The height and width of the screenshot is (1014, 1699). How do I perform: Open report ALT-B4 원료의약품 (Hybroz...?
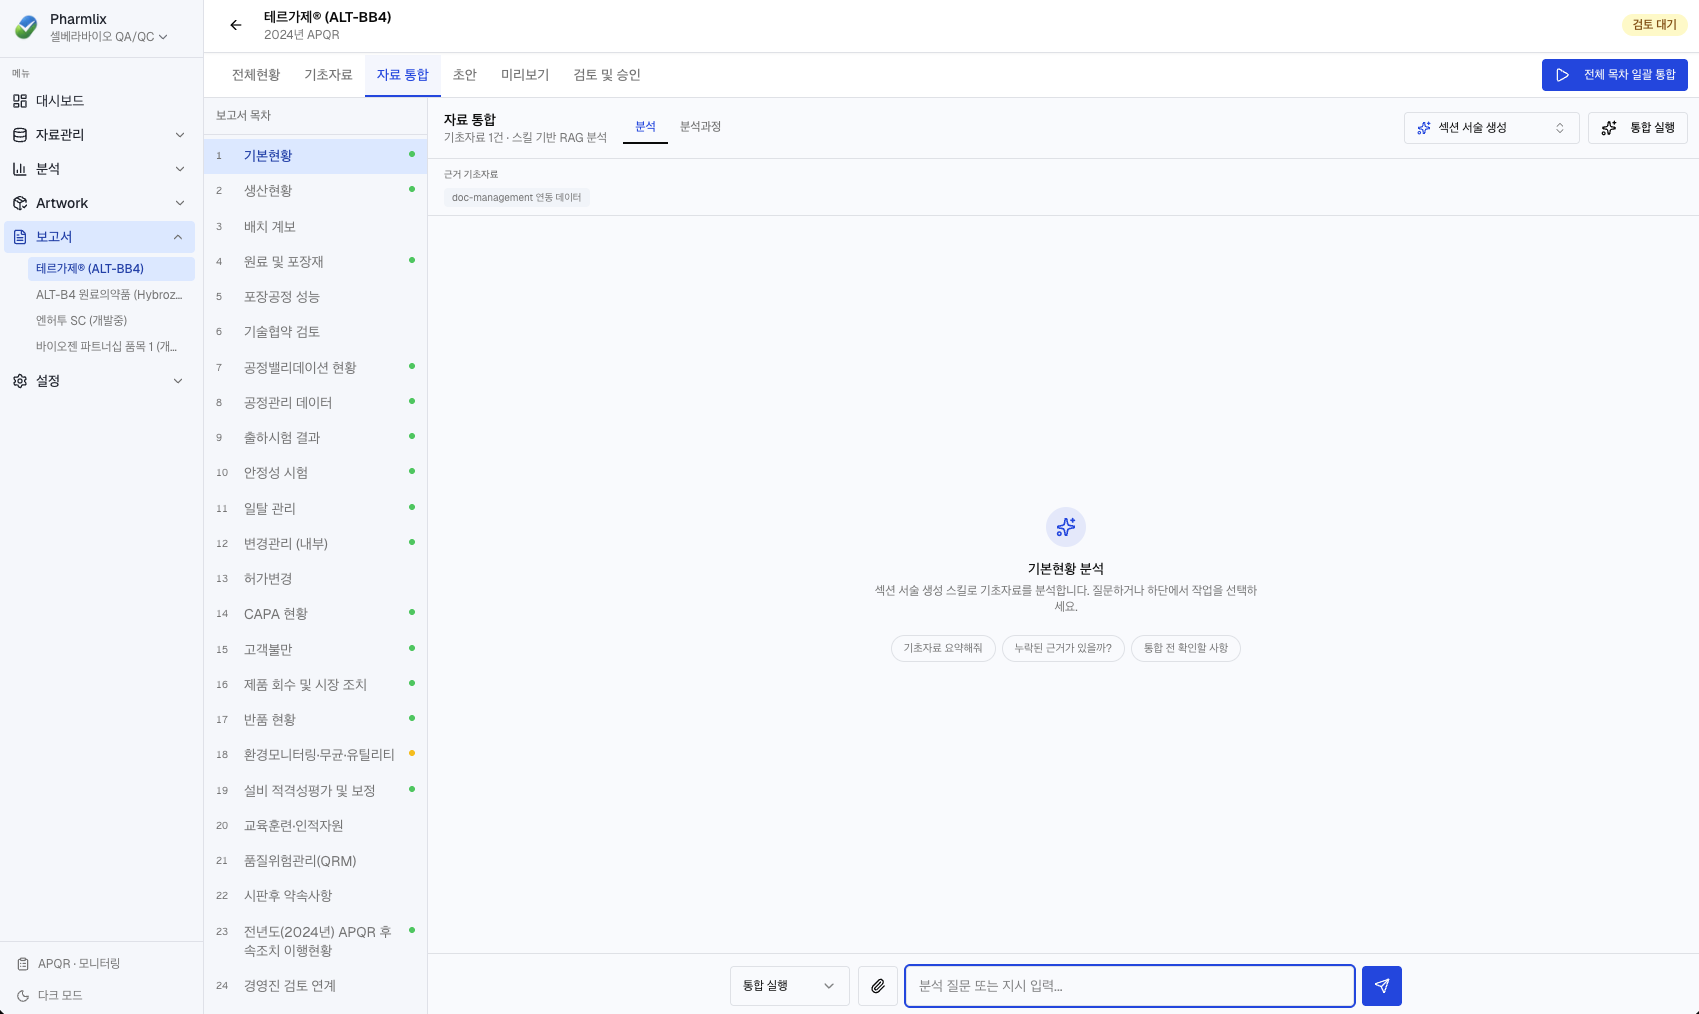tap(110, 295)
